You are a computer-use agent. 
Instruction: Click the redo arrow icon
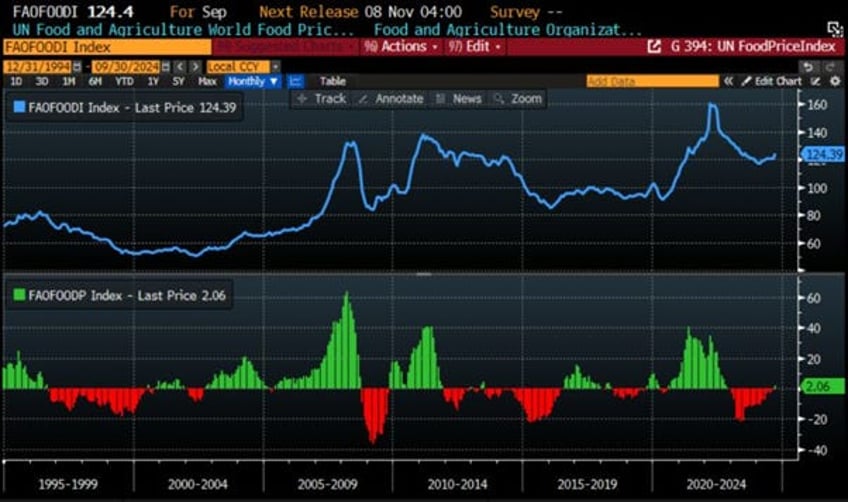831,67
